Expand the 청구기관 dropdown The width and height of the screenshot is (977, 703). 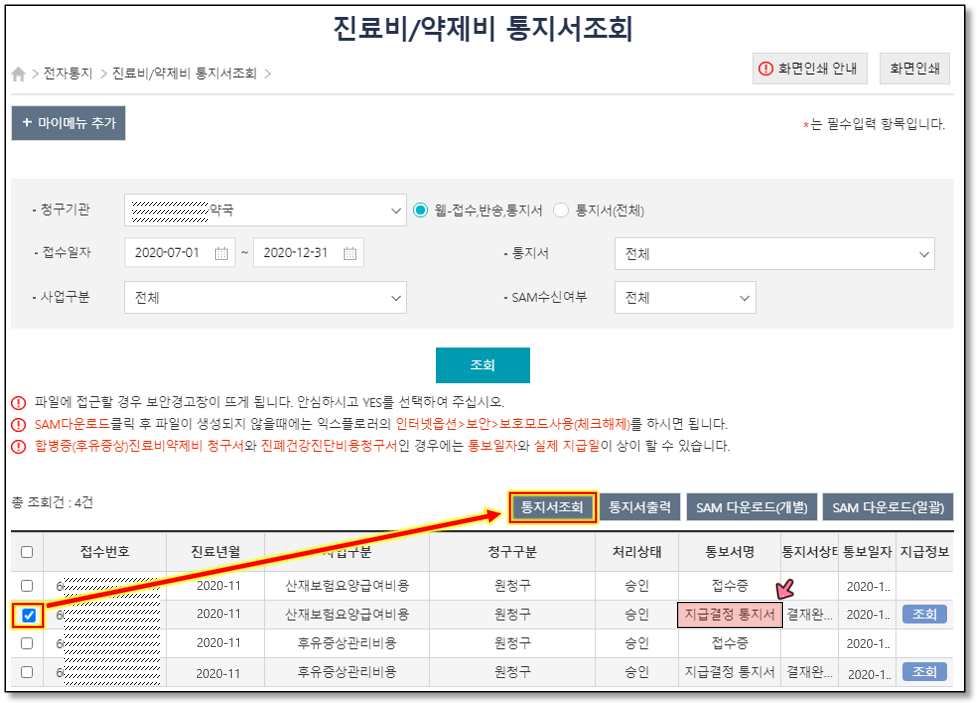(265, 211)
